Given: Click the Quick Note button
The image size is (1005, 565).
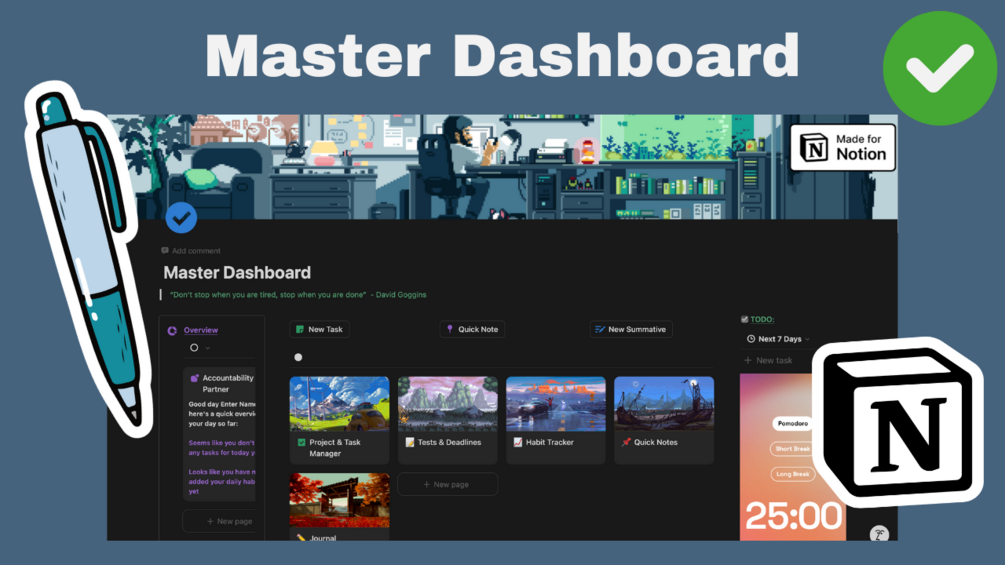Looking at the screenshot, I should pyautogui.click(x=472, y=329).
